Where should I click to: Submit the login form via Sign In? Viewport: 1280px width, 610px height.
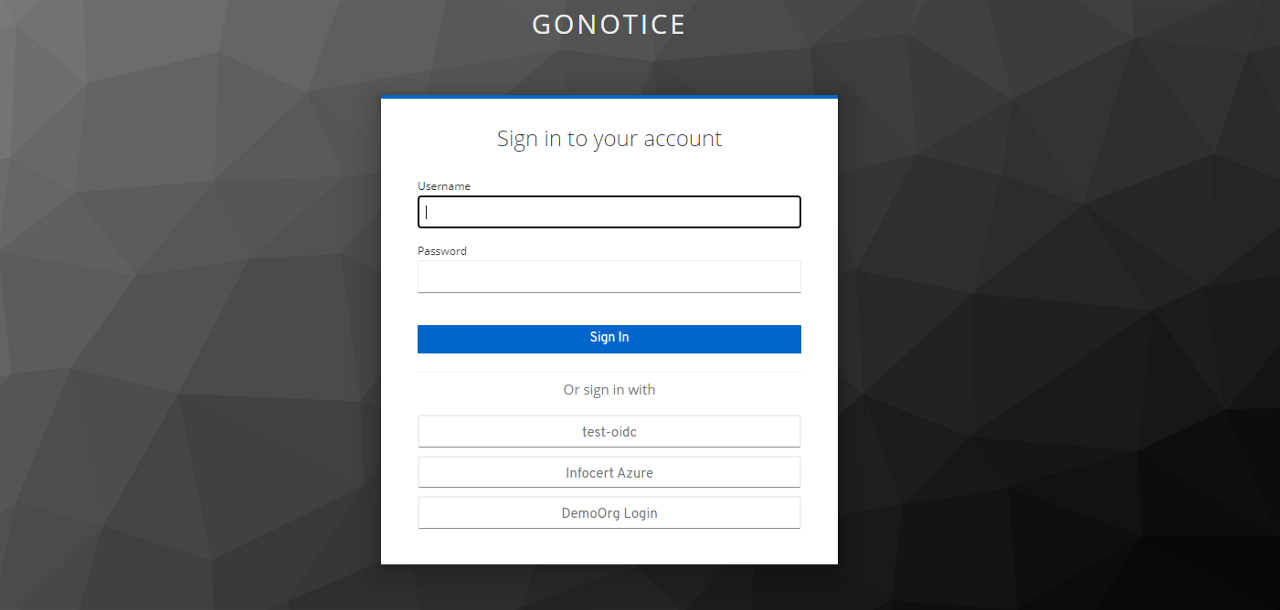click(609, 338)
